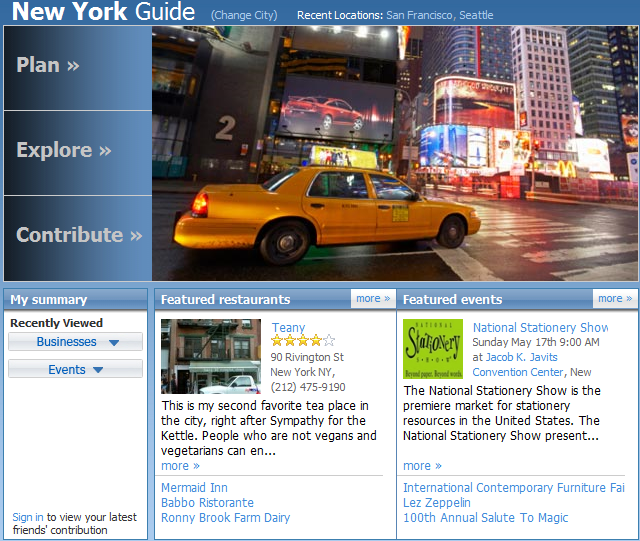Click the date Sunday May 17th 9:00 AM
This screenshot has height=541, width=640.
[x=536, y=342]
